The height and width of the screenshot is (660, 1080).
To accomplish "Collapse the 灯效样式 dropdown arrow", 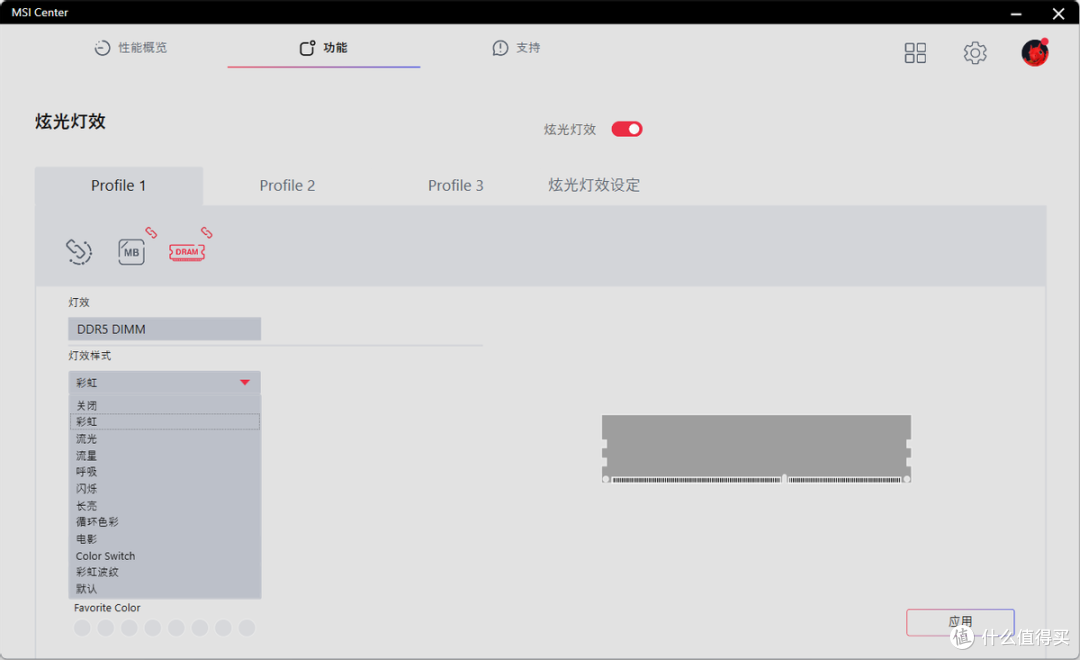I will coord(245,382).
